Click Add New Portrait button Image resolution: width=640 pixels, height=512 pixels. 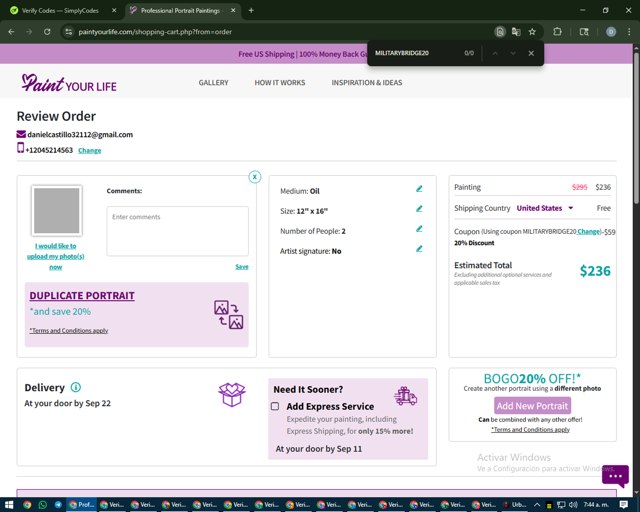[x=532, y=406]
